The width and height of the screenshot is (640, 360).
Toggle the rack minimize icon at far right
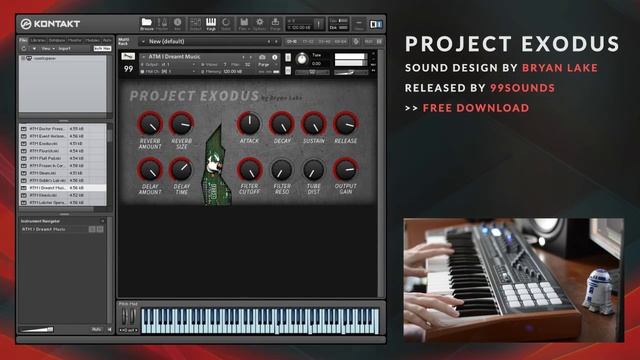pos(380,42)
